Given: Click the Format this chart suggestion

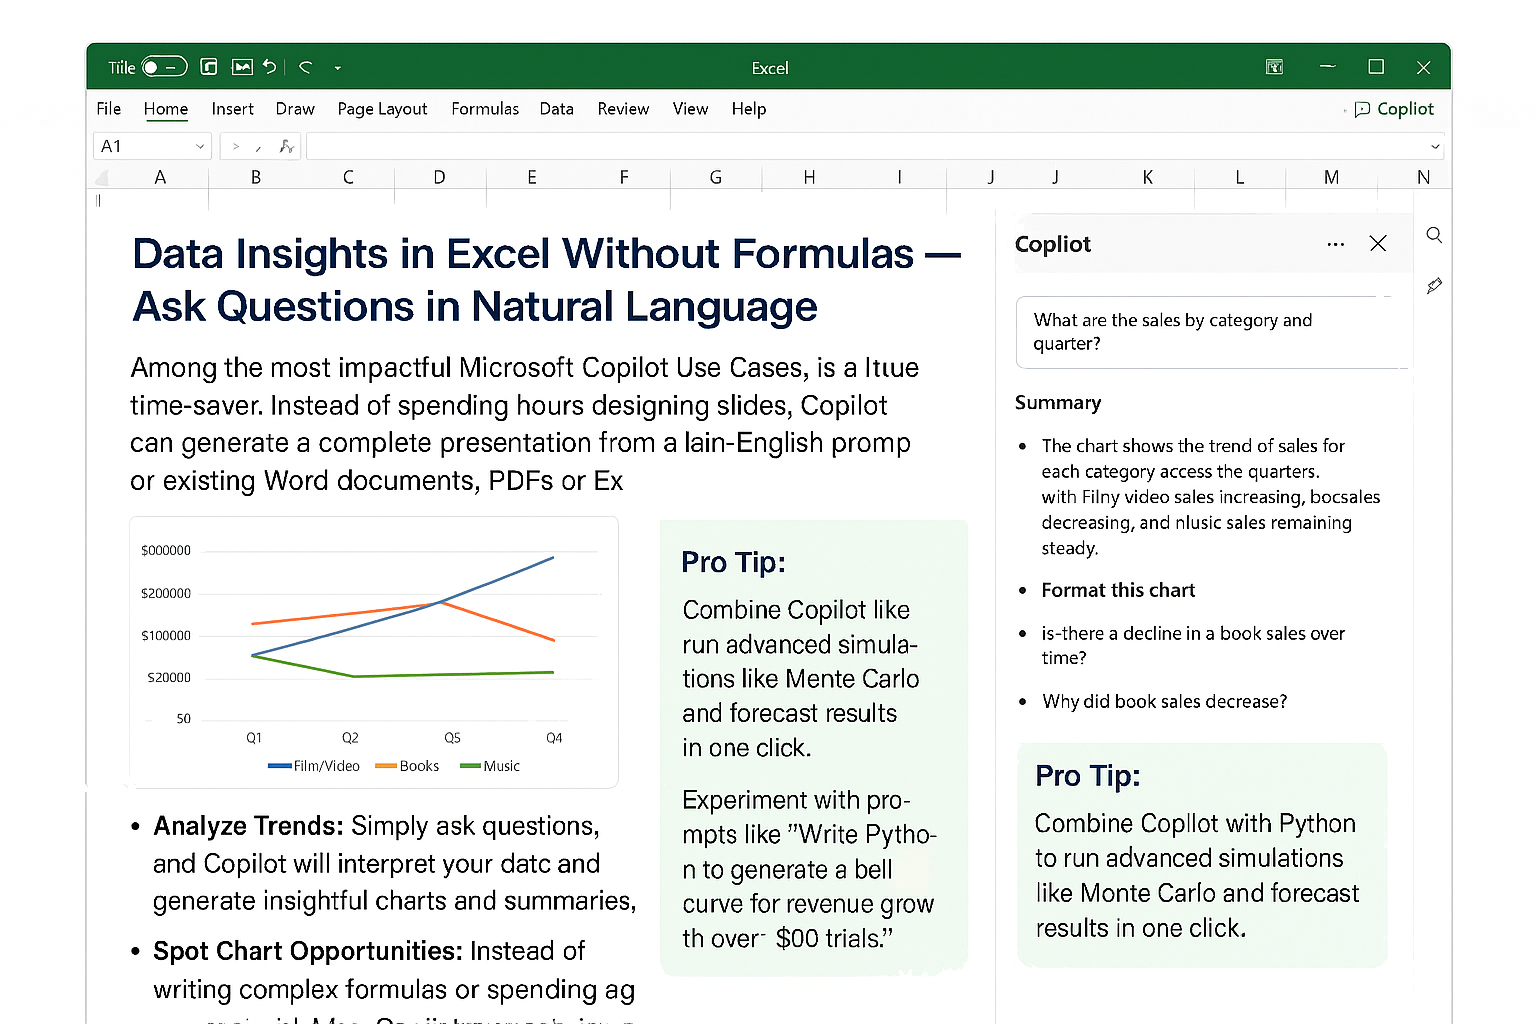Looking at the screenshot, I should tap(1118, 590).
